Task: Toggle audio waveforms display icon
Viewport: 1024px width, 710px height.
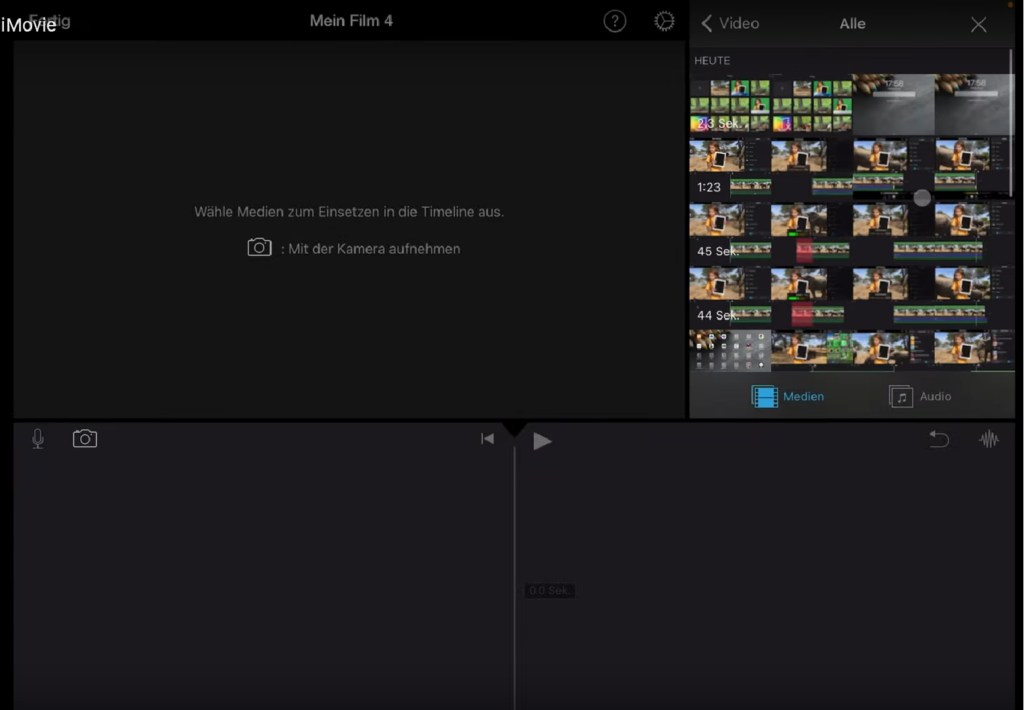Action: (988, 439)
